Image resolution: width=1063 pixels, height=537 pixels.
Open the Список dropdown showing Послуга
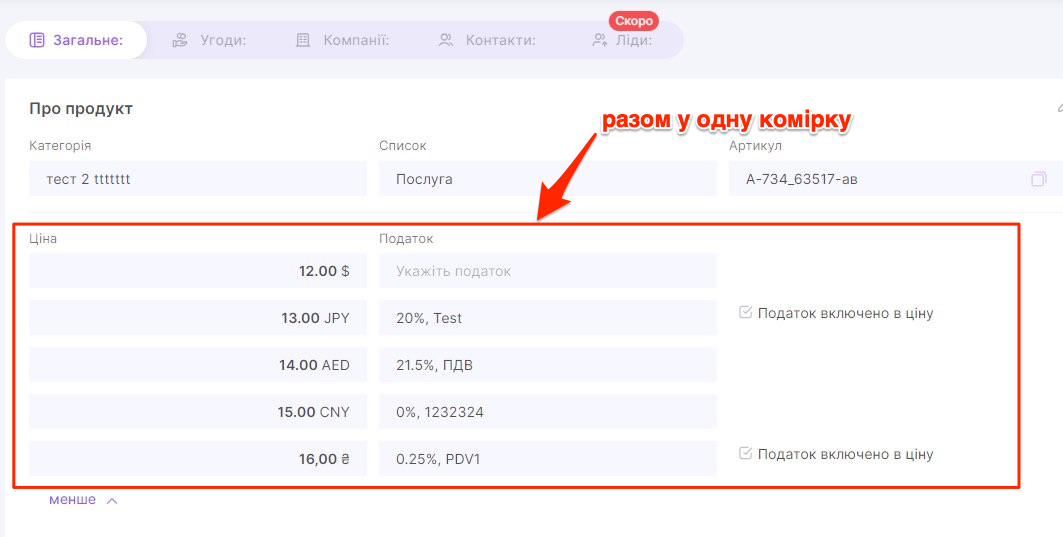pos(547,180)
